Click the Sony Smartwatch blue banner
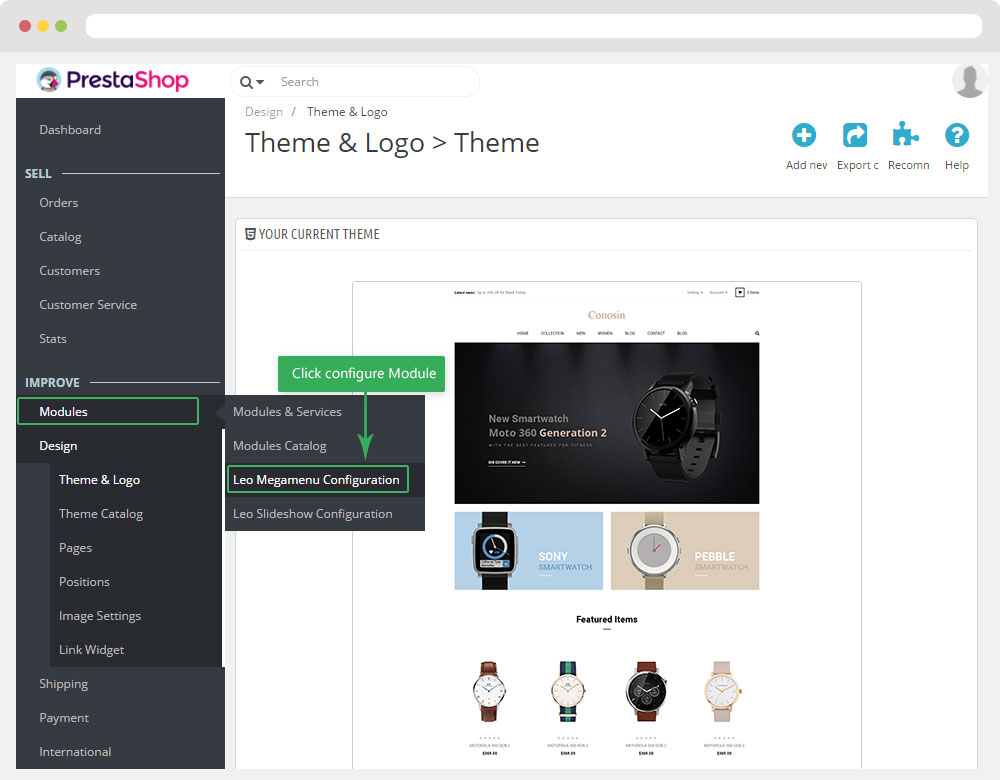The image size is (1000, 780). click(529, 550)
